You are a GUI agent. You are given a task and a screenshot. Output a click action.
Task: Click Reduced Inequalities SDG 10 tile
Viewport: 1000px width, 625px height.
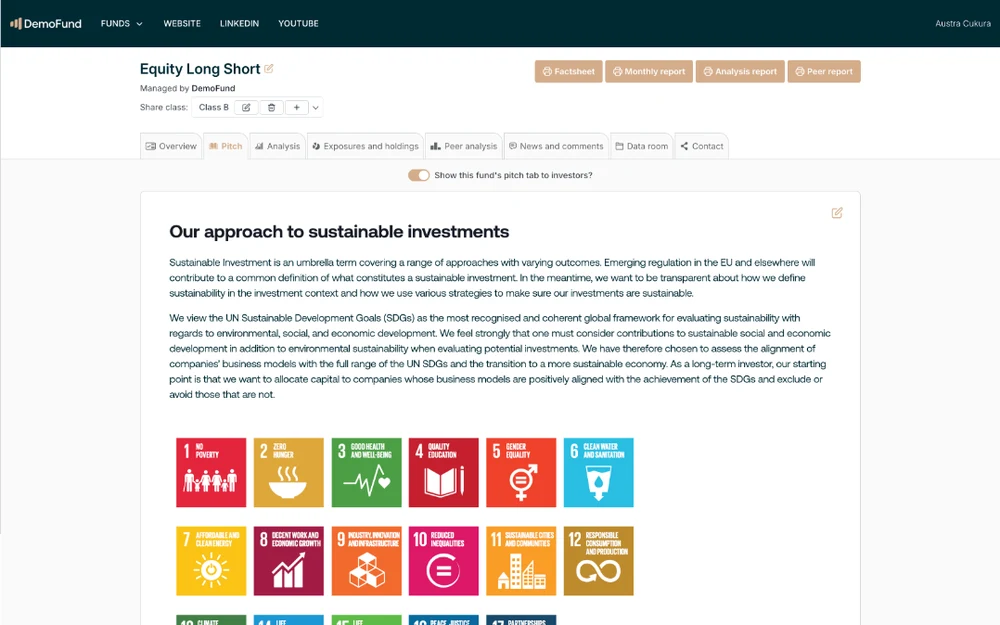point(443,561)
